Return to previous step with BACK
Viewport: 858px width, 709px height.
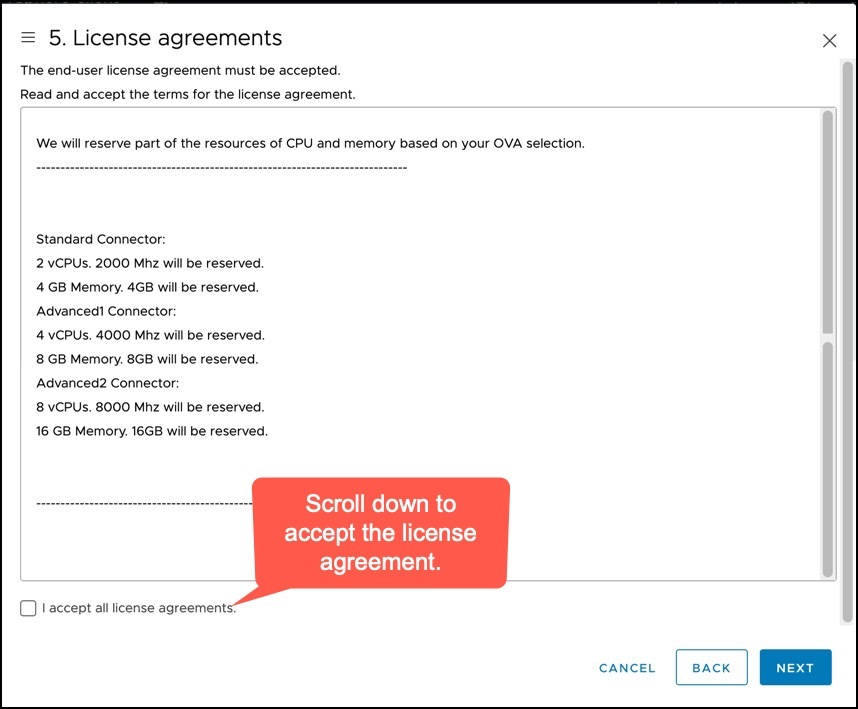(x=711, y=667)
